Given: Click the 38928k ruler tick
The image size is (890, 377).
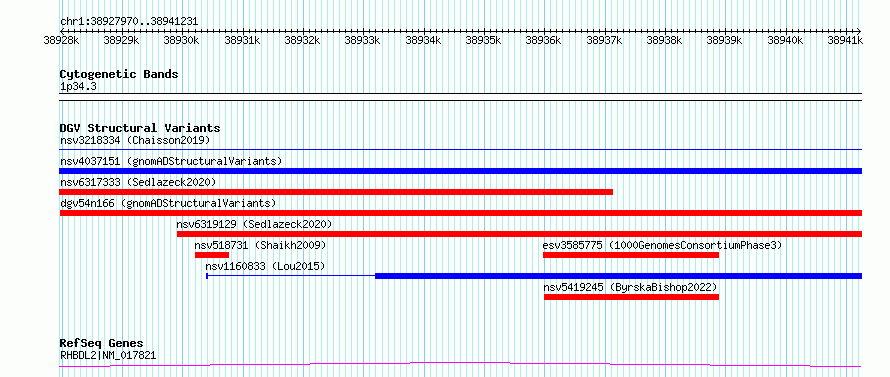Looking at the screenshot, I should pyautogui.click(x=61, y=40).
